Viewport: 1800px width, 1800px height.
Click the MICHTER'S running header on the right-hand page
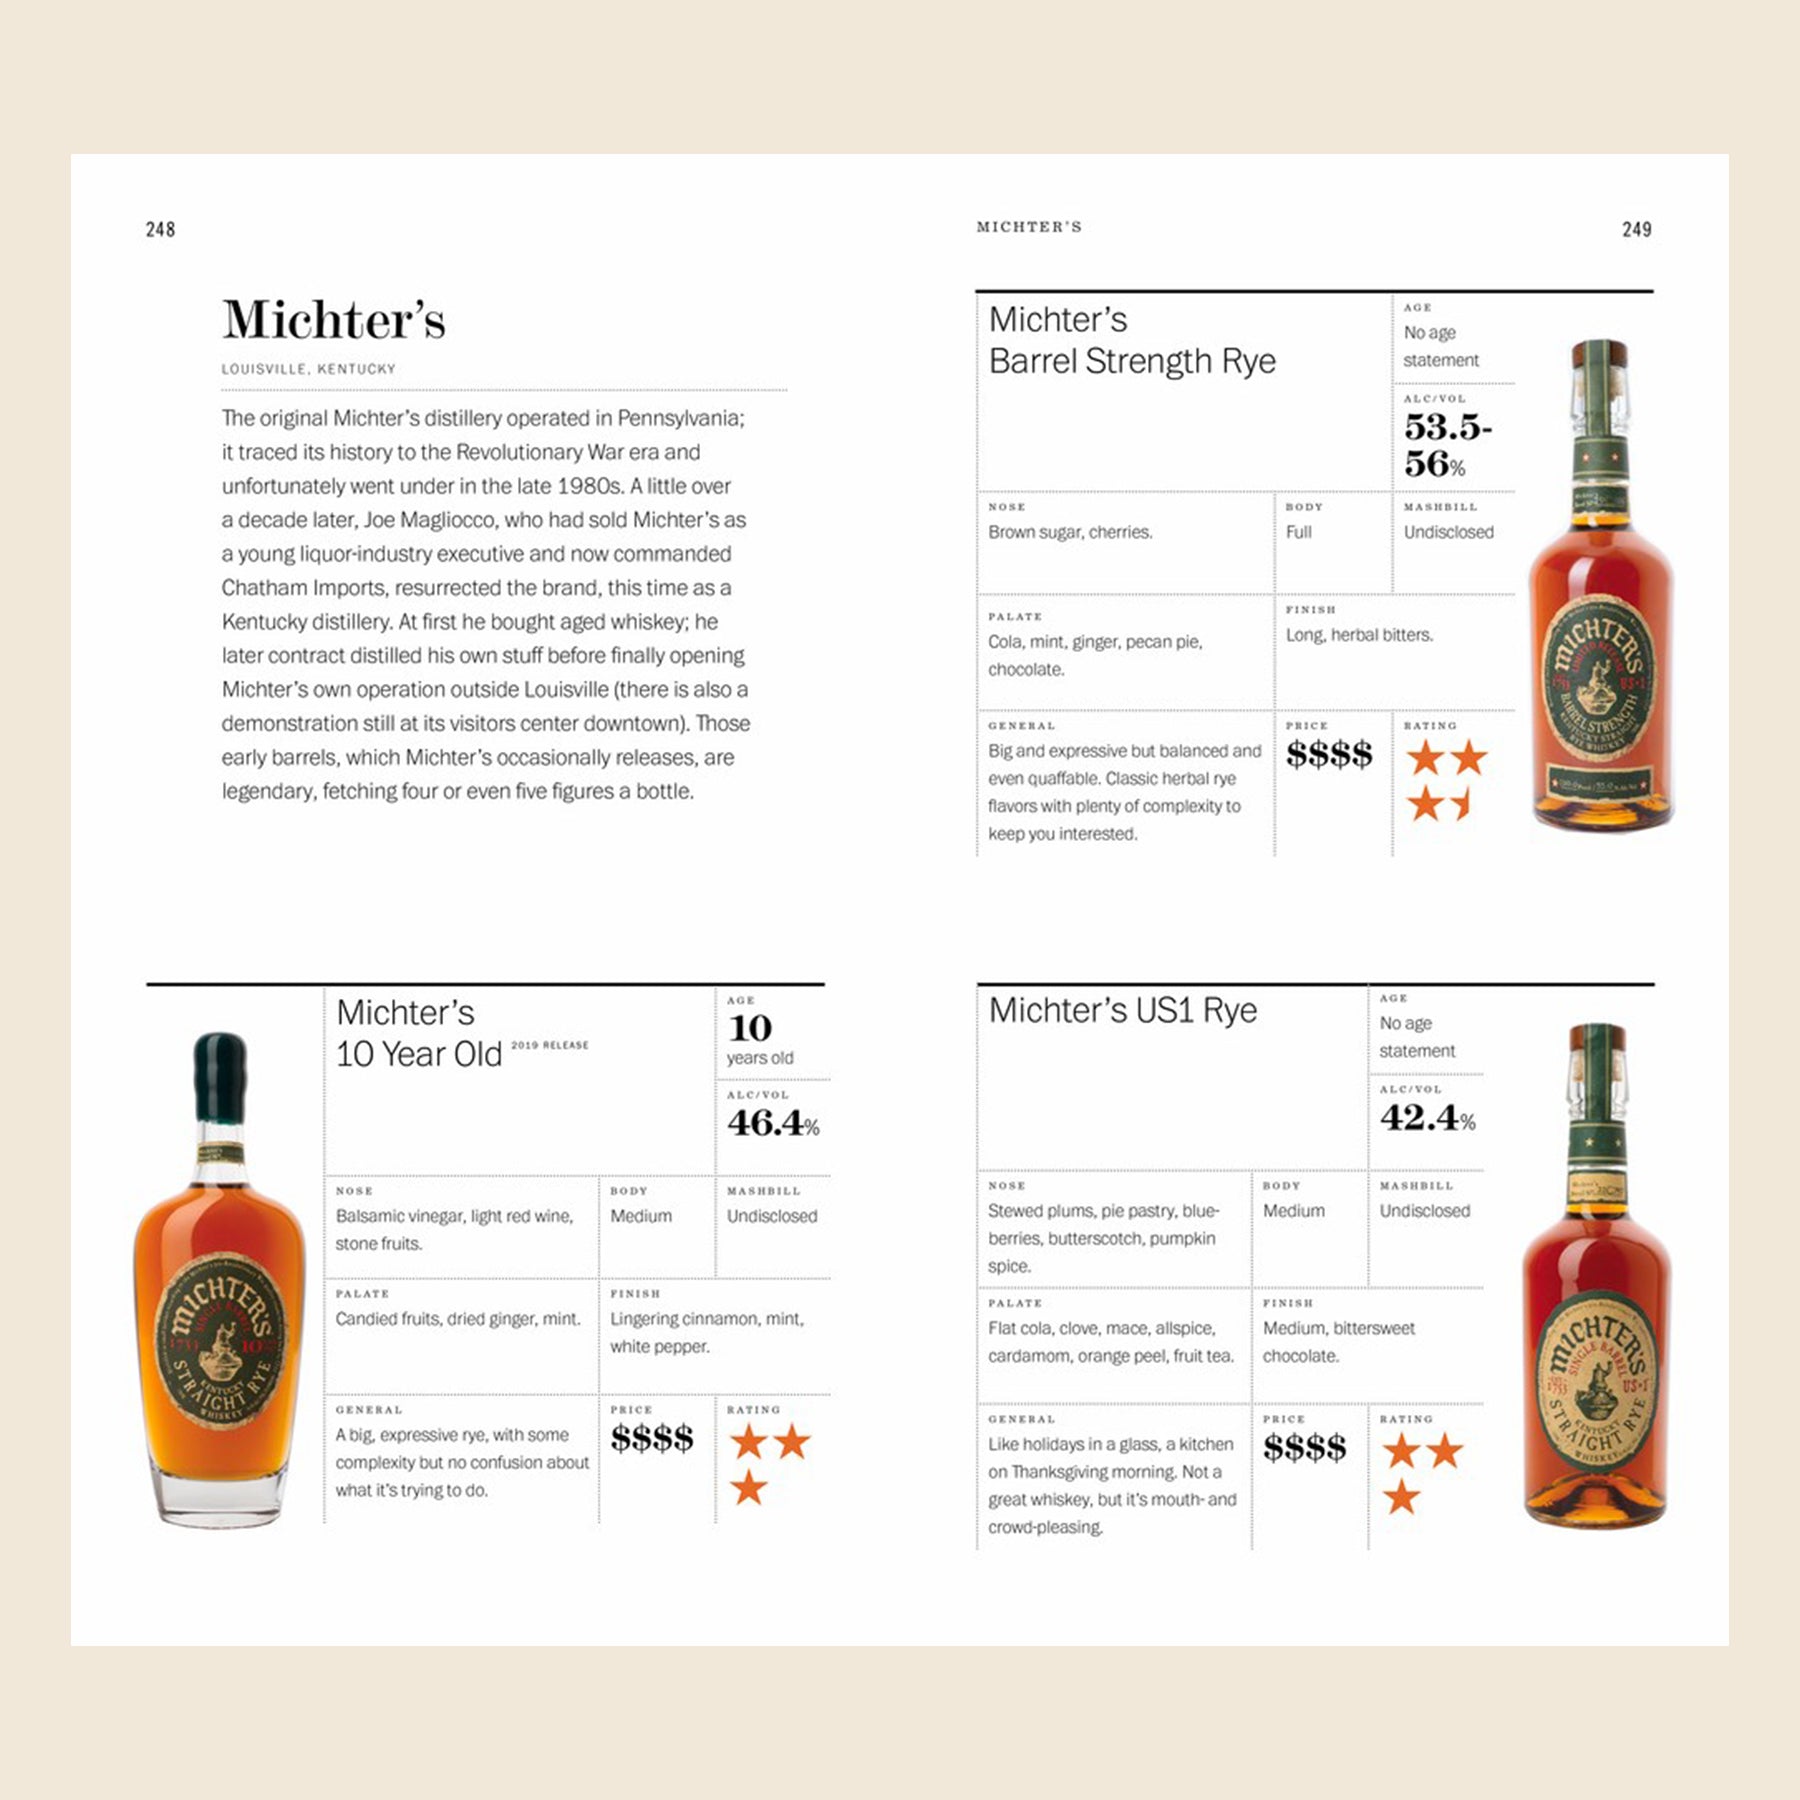pyautogui.click(x=1029, y=227)
